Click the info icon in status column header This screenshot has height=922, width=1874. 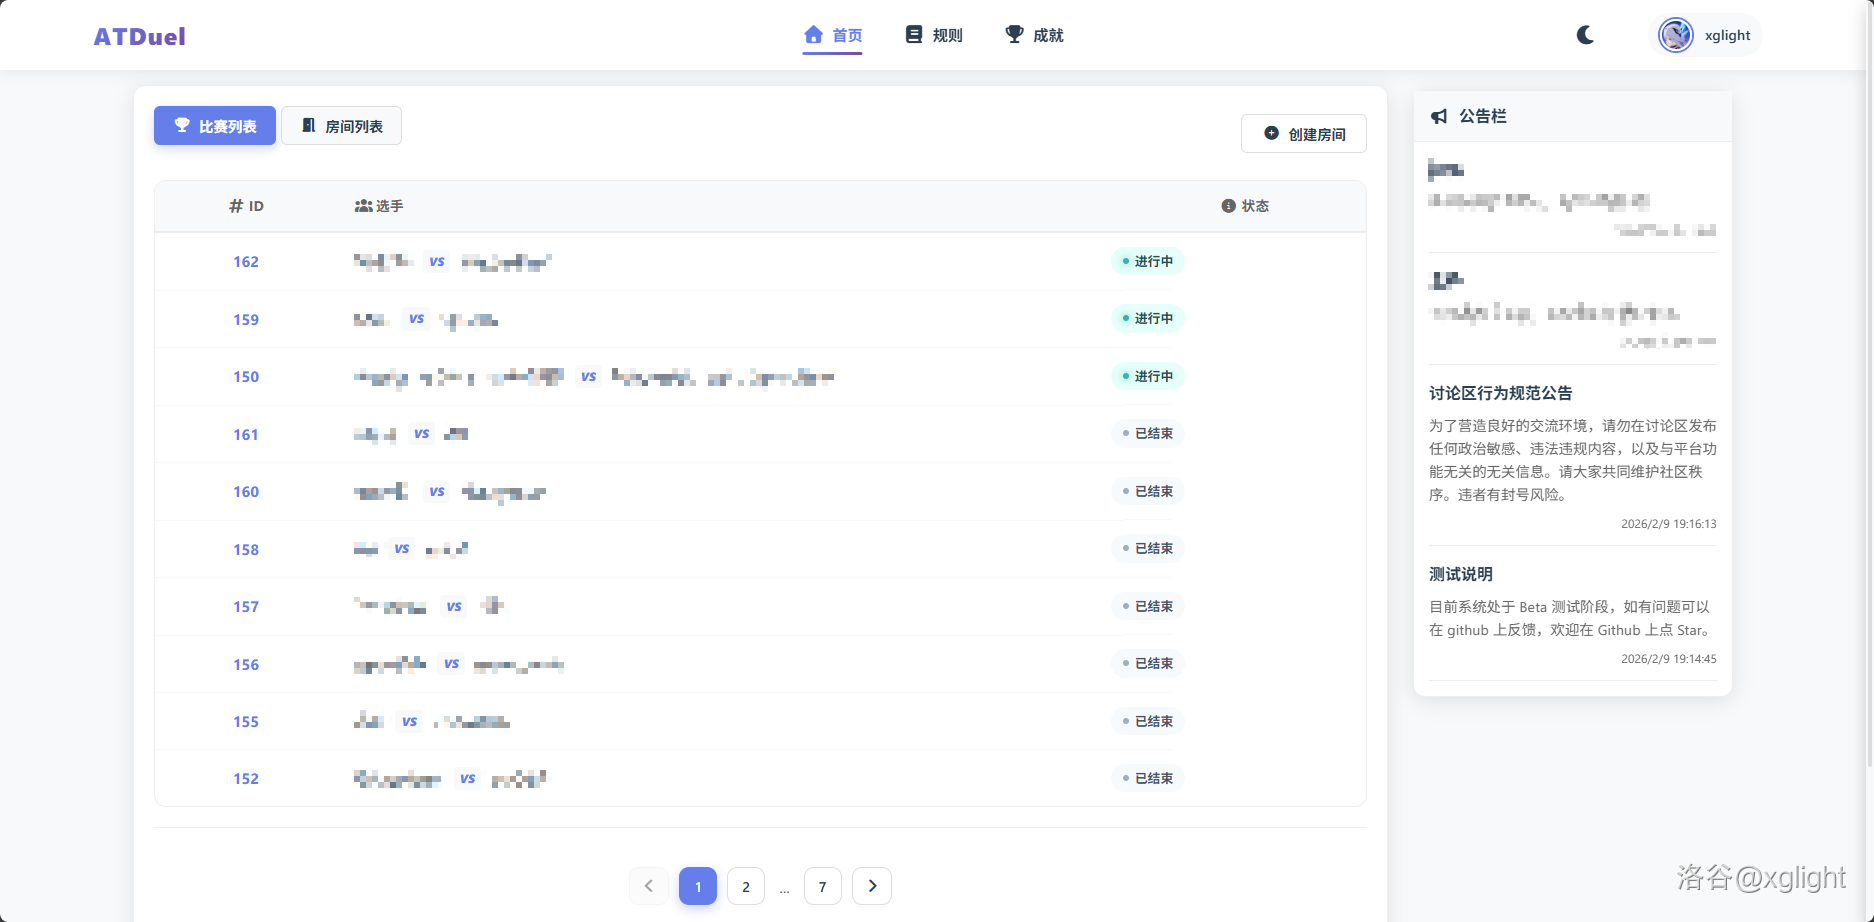(1228, 206)
